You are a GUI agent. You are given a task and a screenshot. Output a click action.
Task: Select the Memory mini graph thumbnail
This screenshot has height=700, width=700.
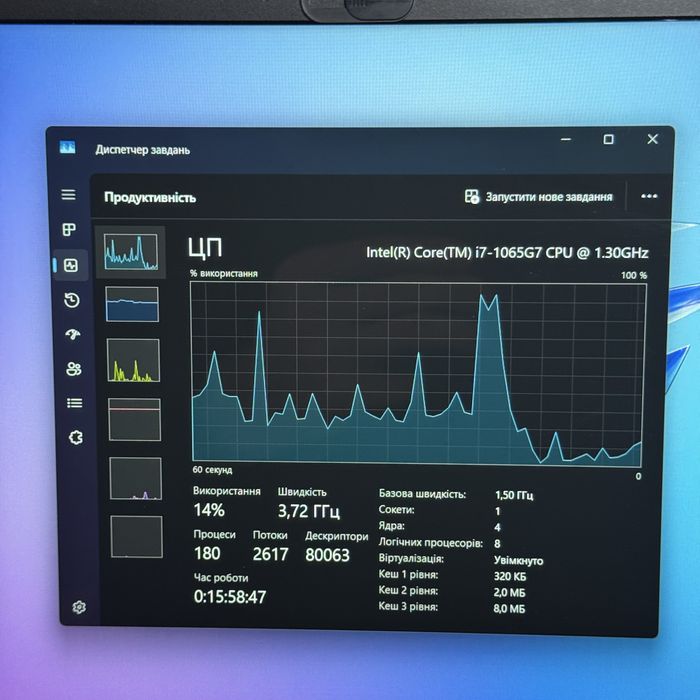[x=132, y=304]
